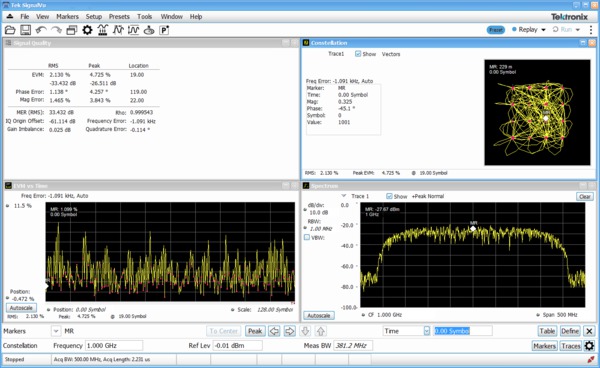Open the Settings gear in toolbar
Image resolution: width=600 pixels, height=368 pixels.
click(87, 30)
